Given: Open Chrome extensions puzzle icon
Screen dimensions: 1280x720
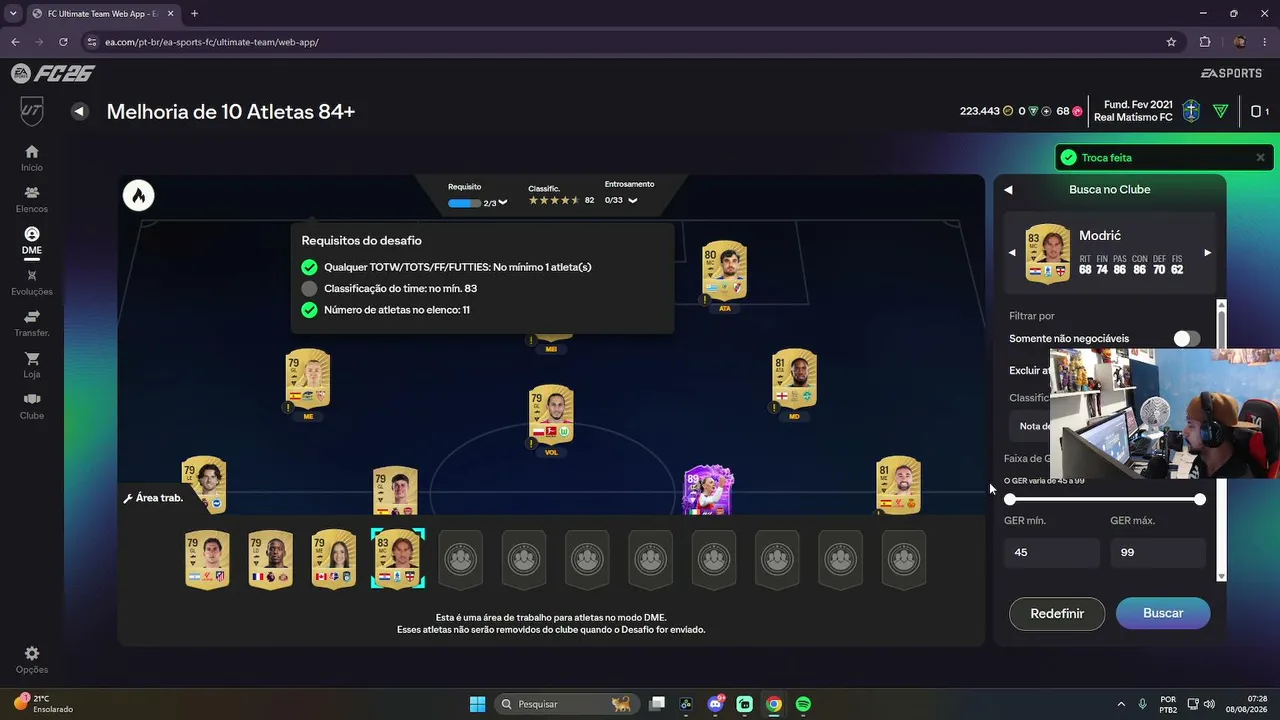Looking at the screenshot, I should coord(1205,42).
